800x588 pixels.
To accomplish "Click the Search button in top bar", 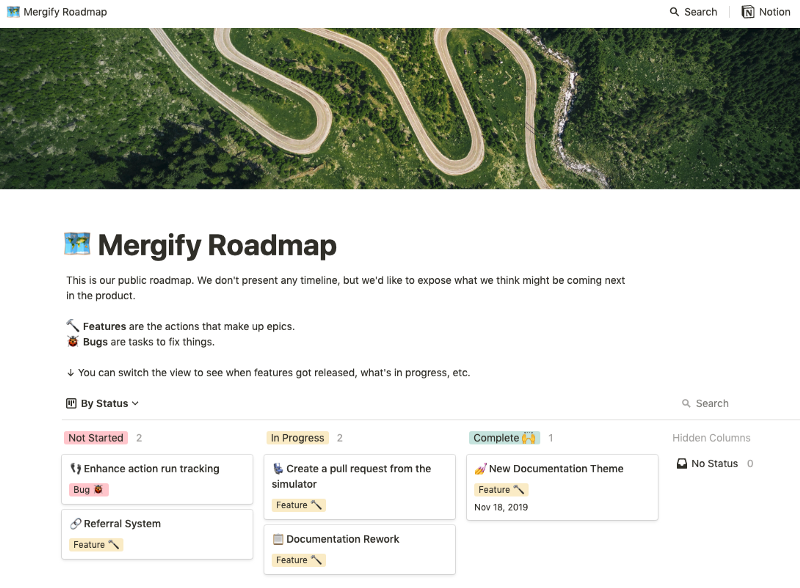I will pos(693,12).
